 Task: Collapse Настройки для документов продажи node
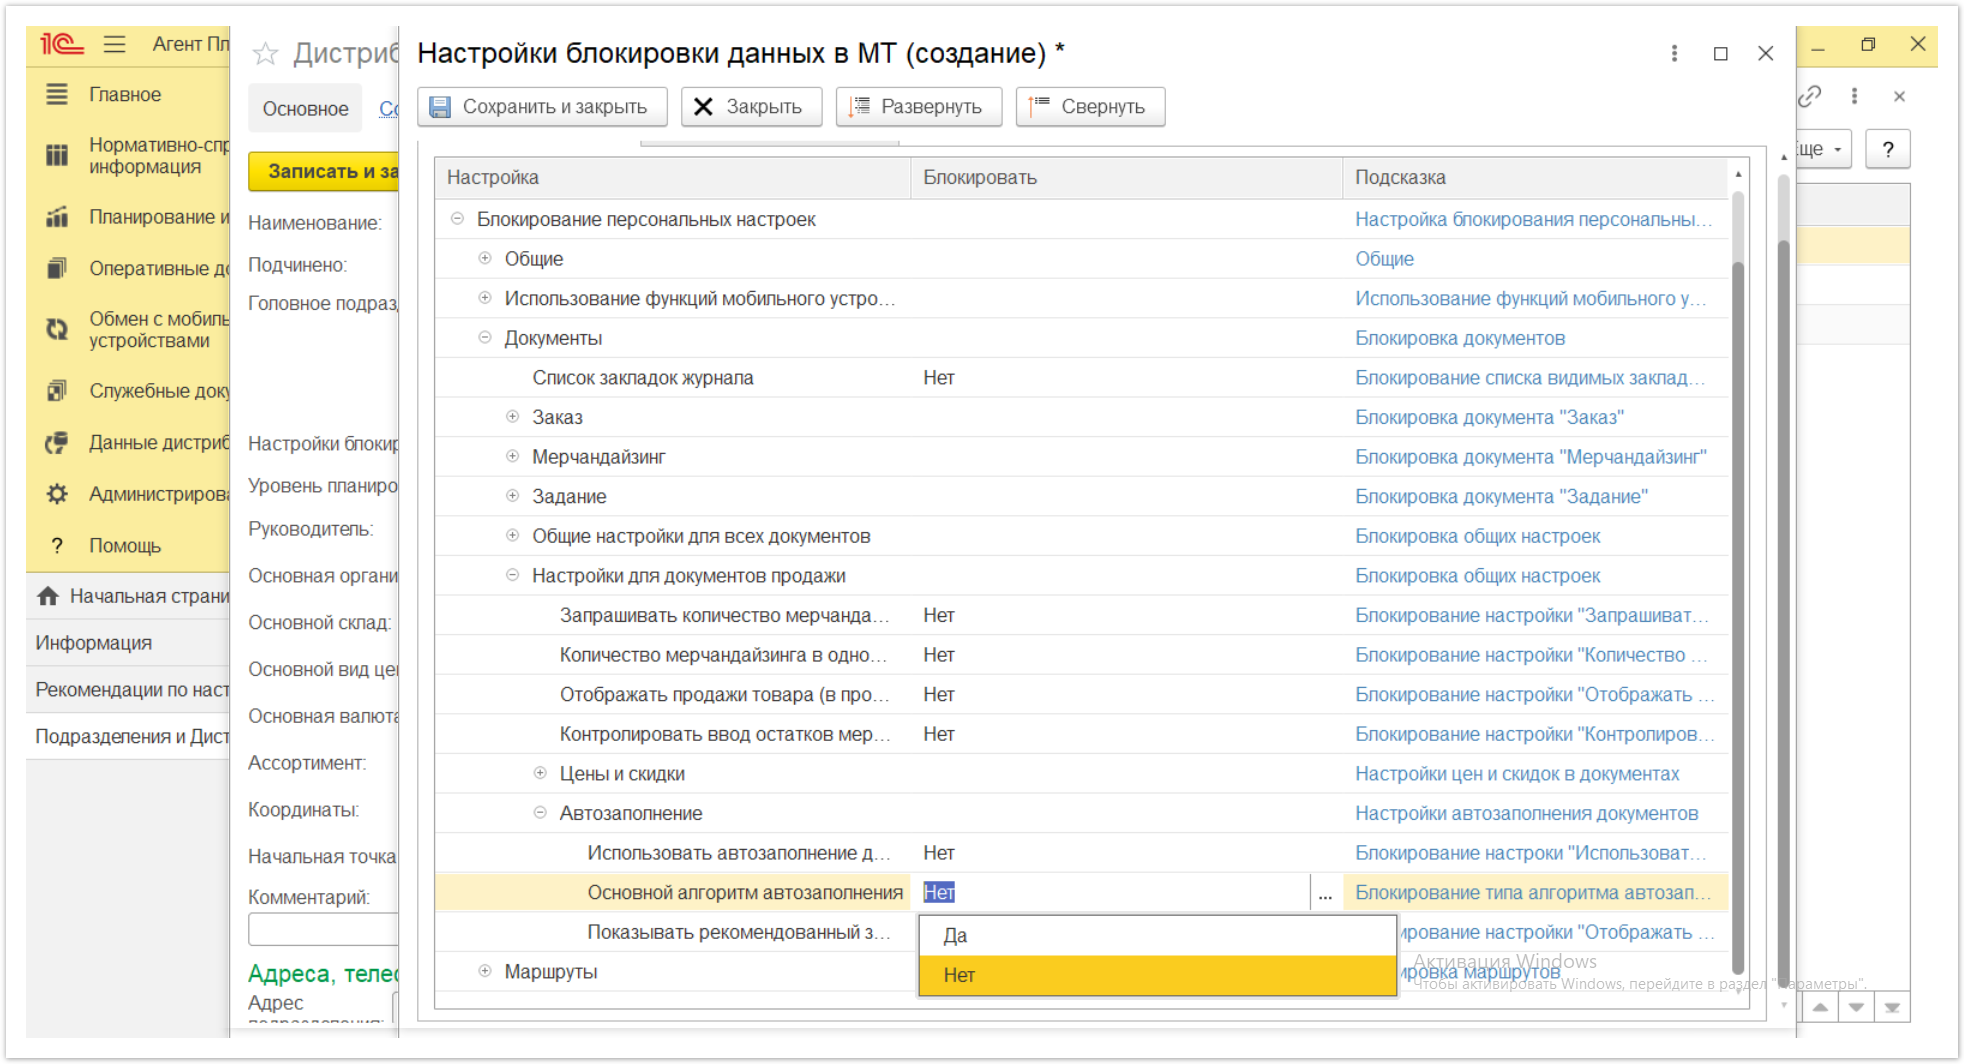(x=513, y=575)
